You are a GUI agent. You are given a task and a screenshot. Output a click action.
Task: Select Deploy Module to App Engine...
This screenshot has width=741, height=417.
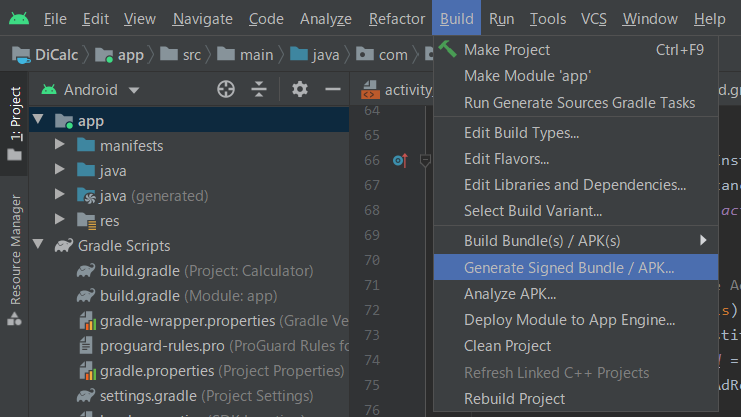coord(576,320)
